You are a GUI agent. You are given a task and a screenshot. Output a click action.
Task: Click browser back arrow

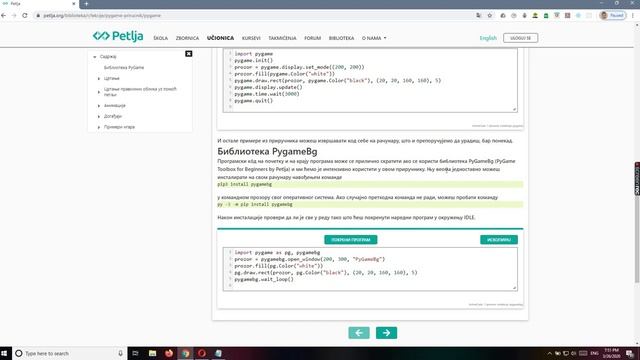[x=4, y=16]
